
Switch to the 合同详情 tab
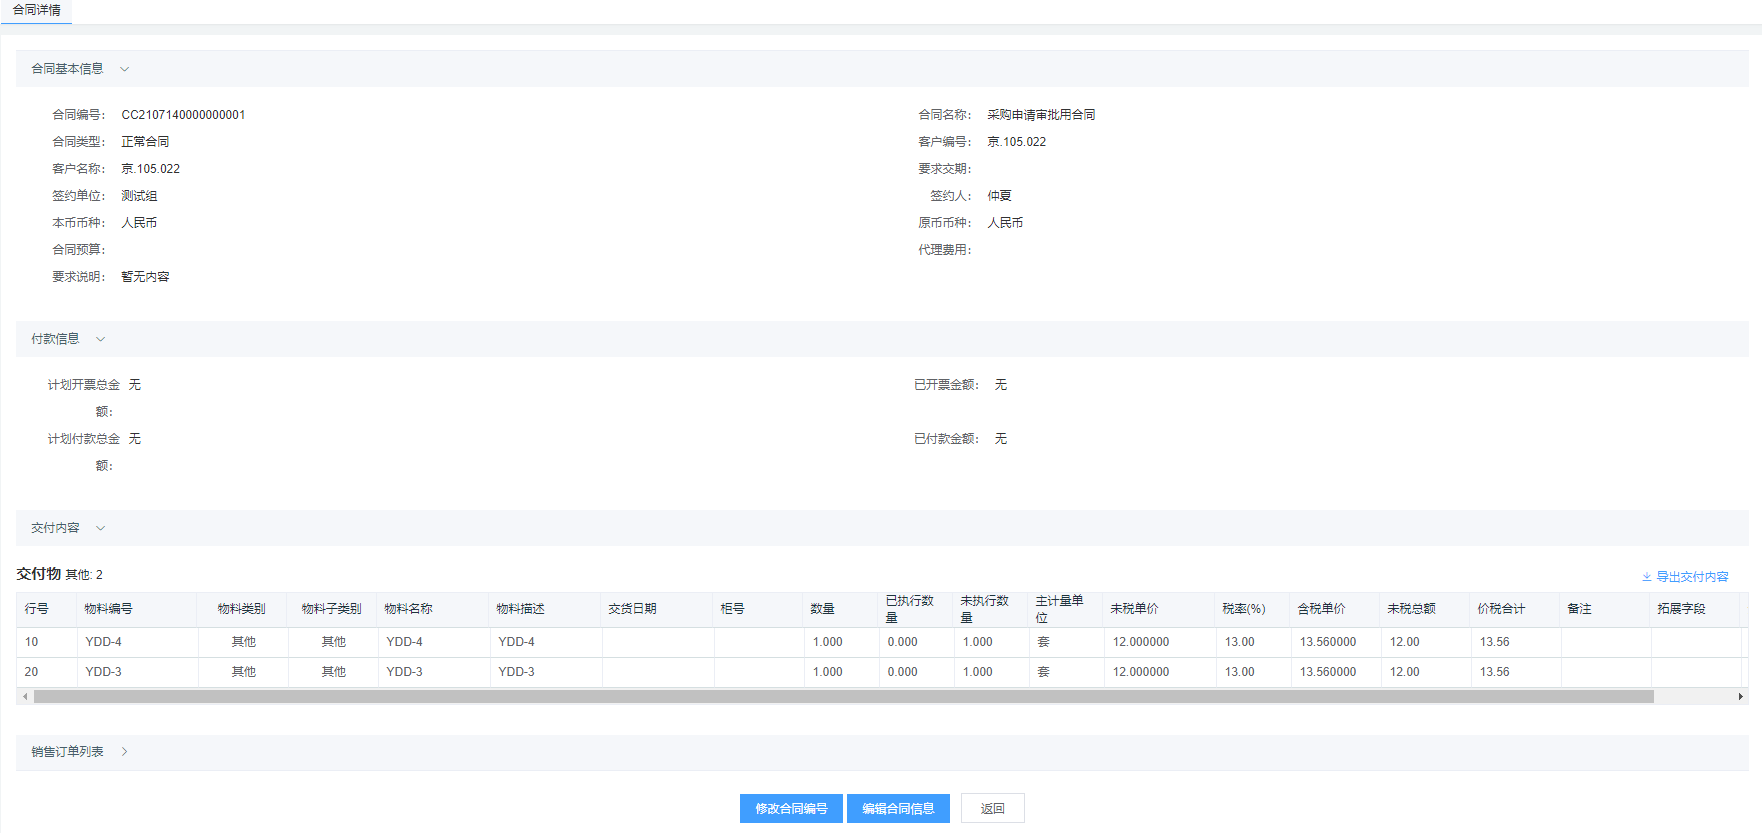pyautogui.click(x=37, y=10)
